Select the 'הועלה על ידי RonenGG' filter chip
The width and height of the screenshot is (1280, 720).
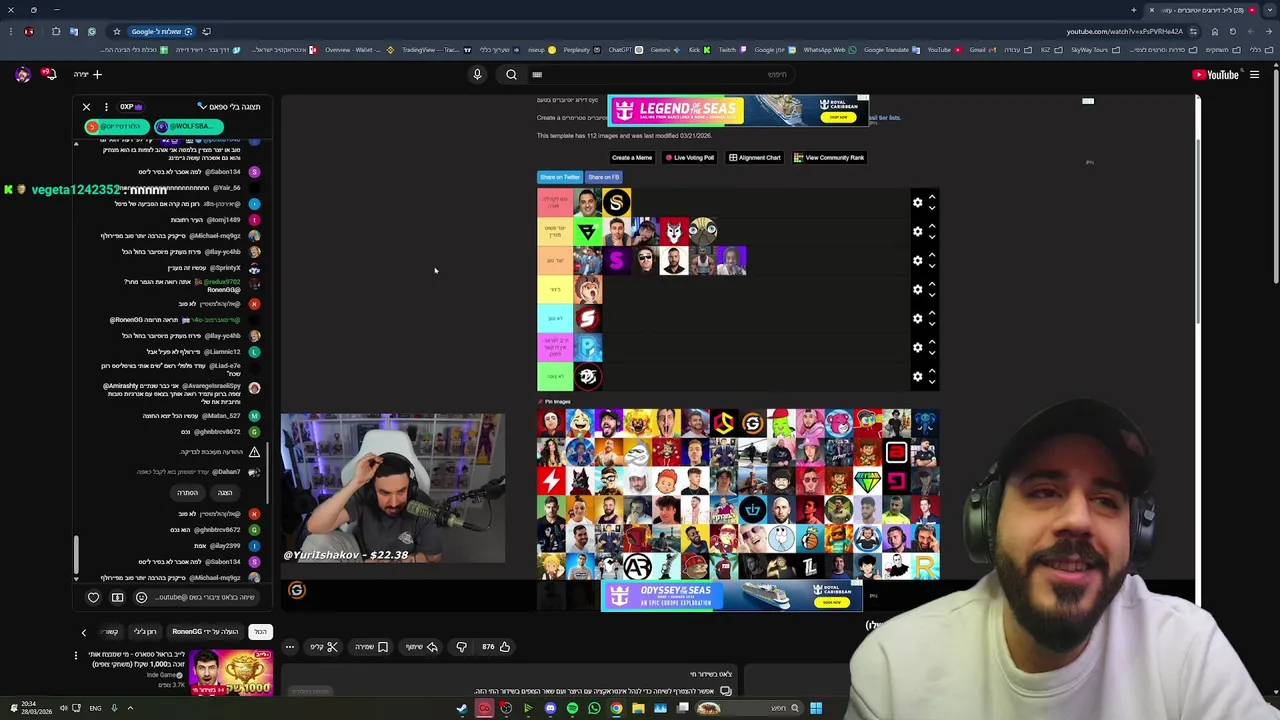pyautogui.click(x=205, y=632)
